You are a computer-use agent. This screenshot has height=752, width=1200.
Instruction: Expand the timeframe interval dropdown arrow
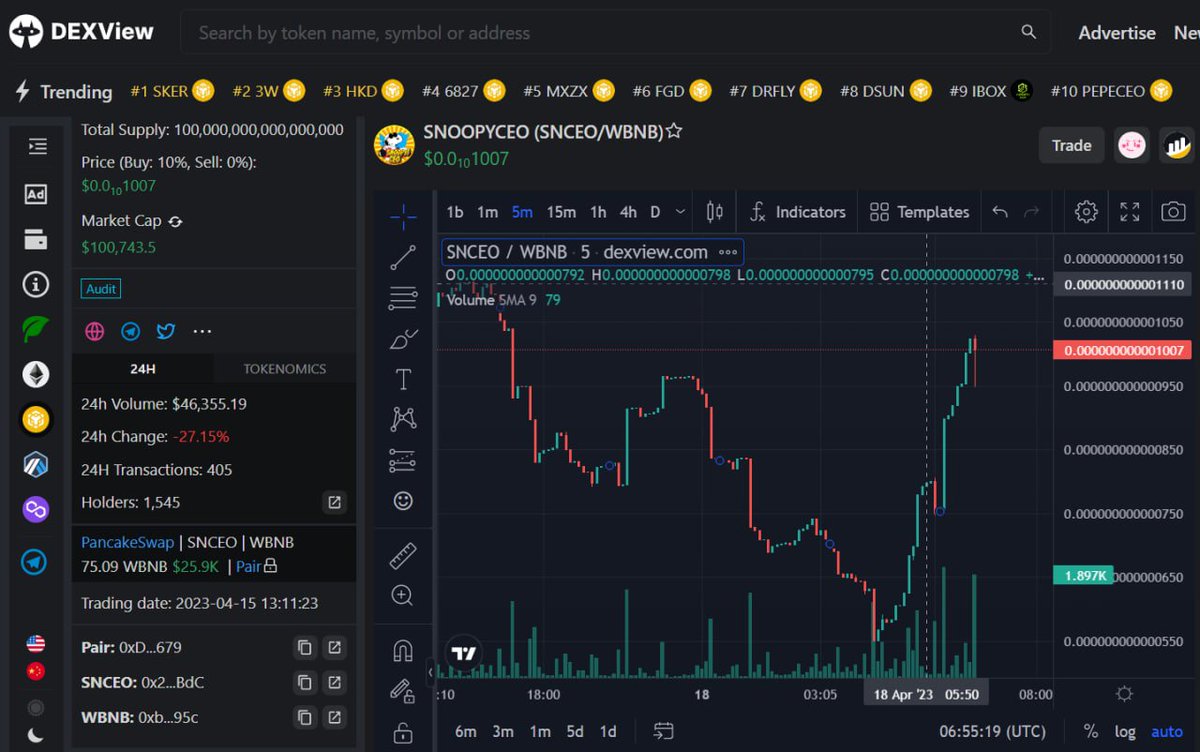click(x=681, y=211)
